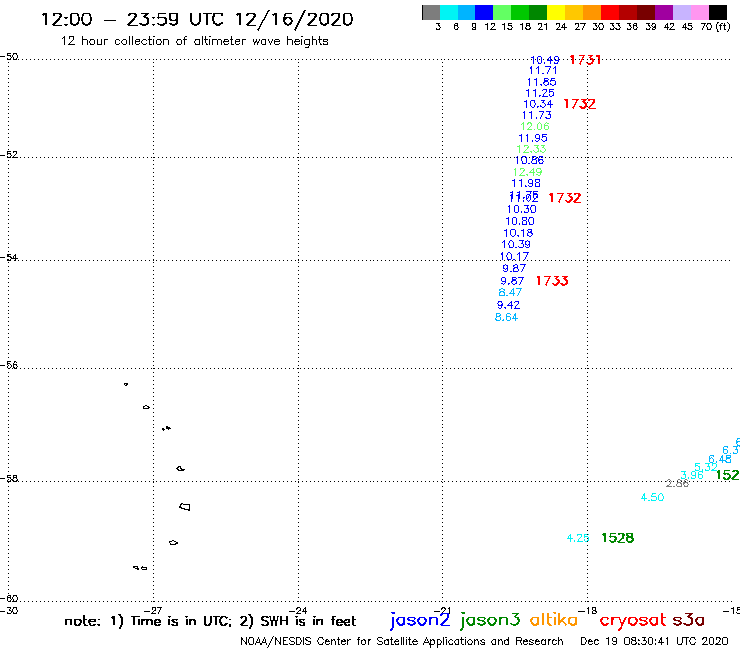
Task: Select the 'Dec 19 08:30:41 UTC 2020' timestamp
Action: [x=654, y=641]
